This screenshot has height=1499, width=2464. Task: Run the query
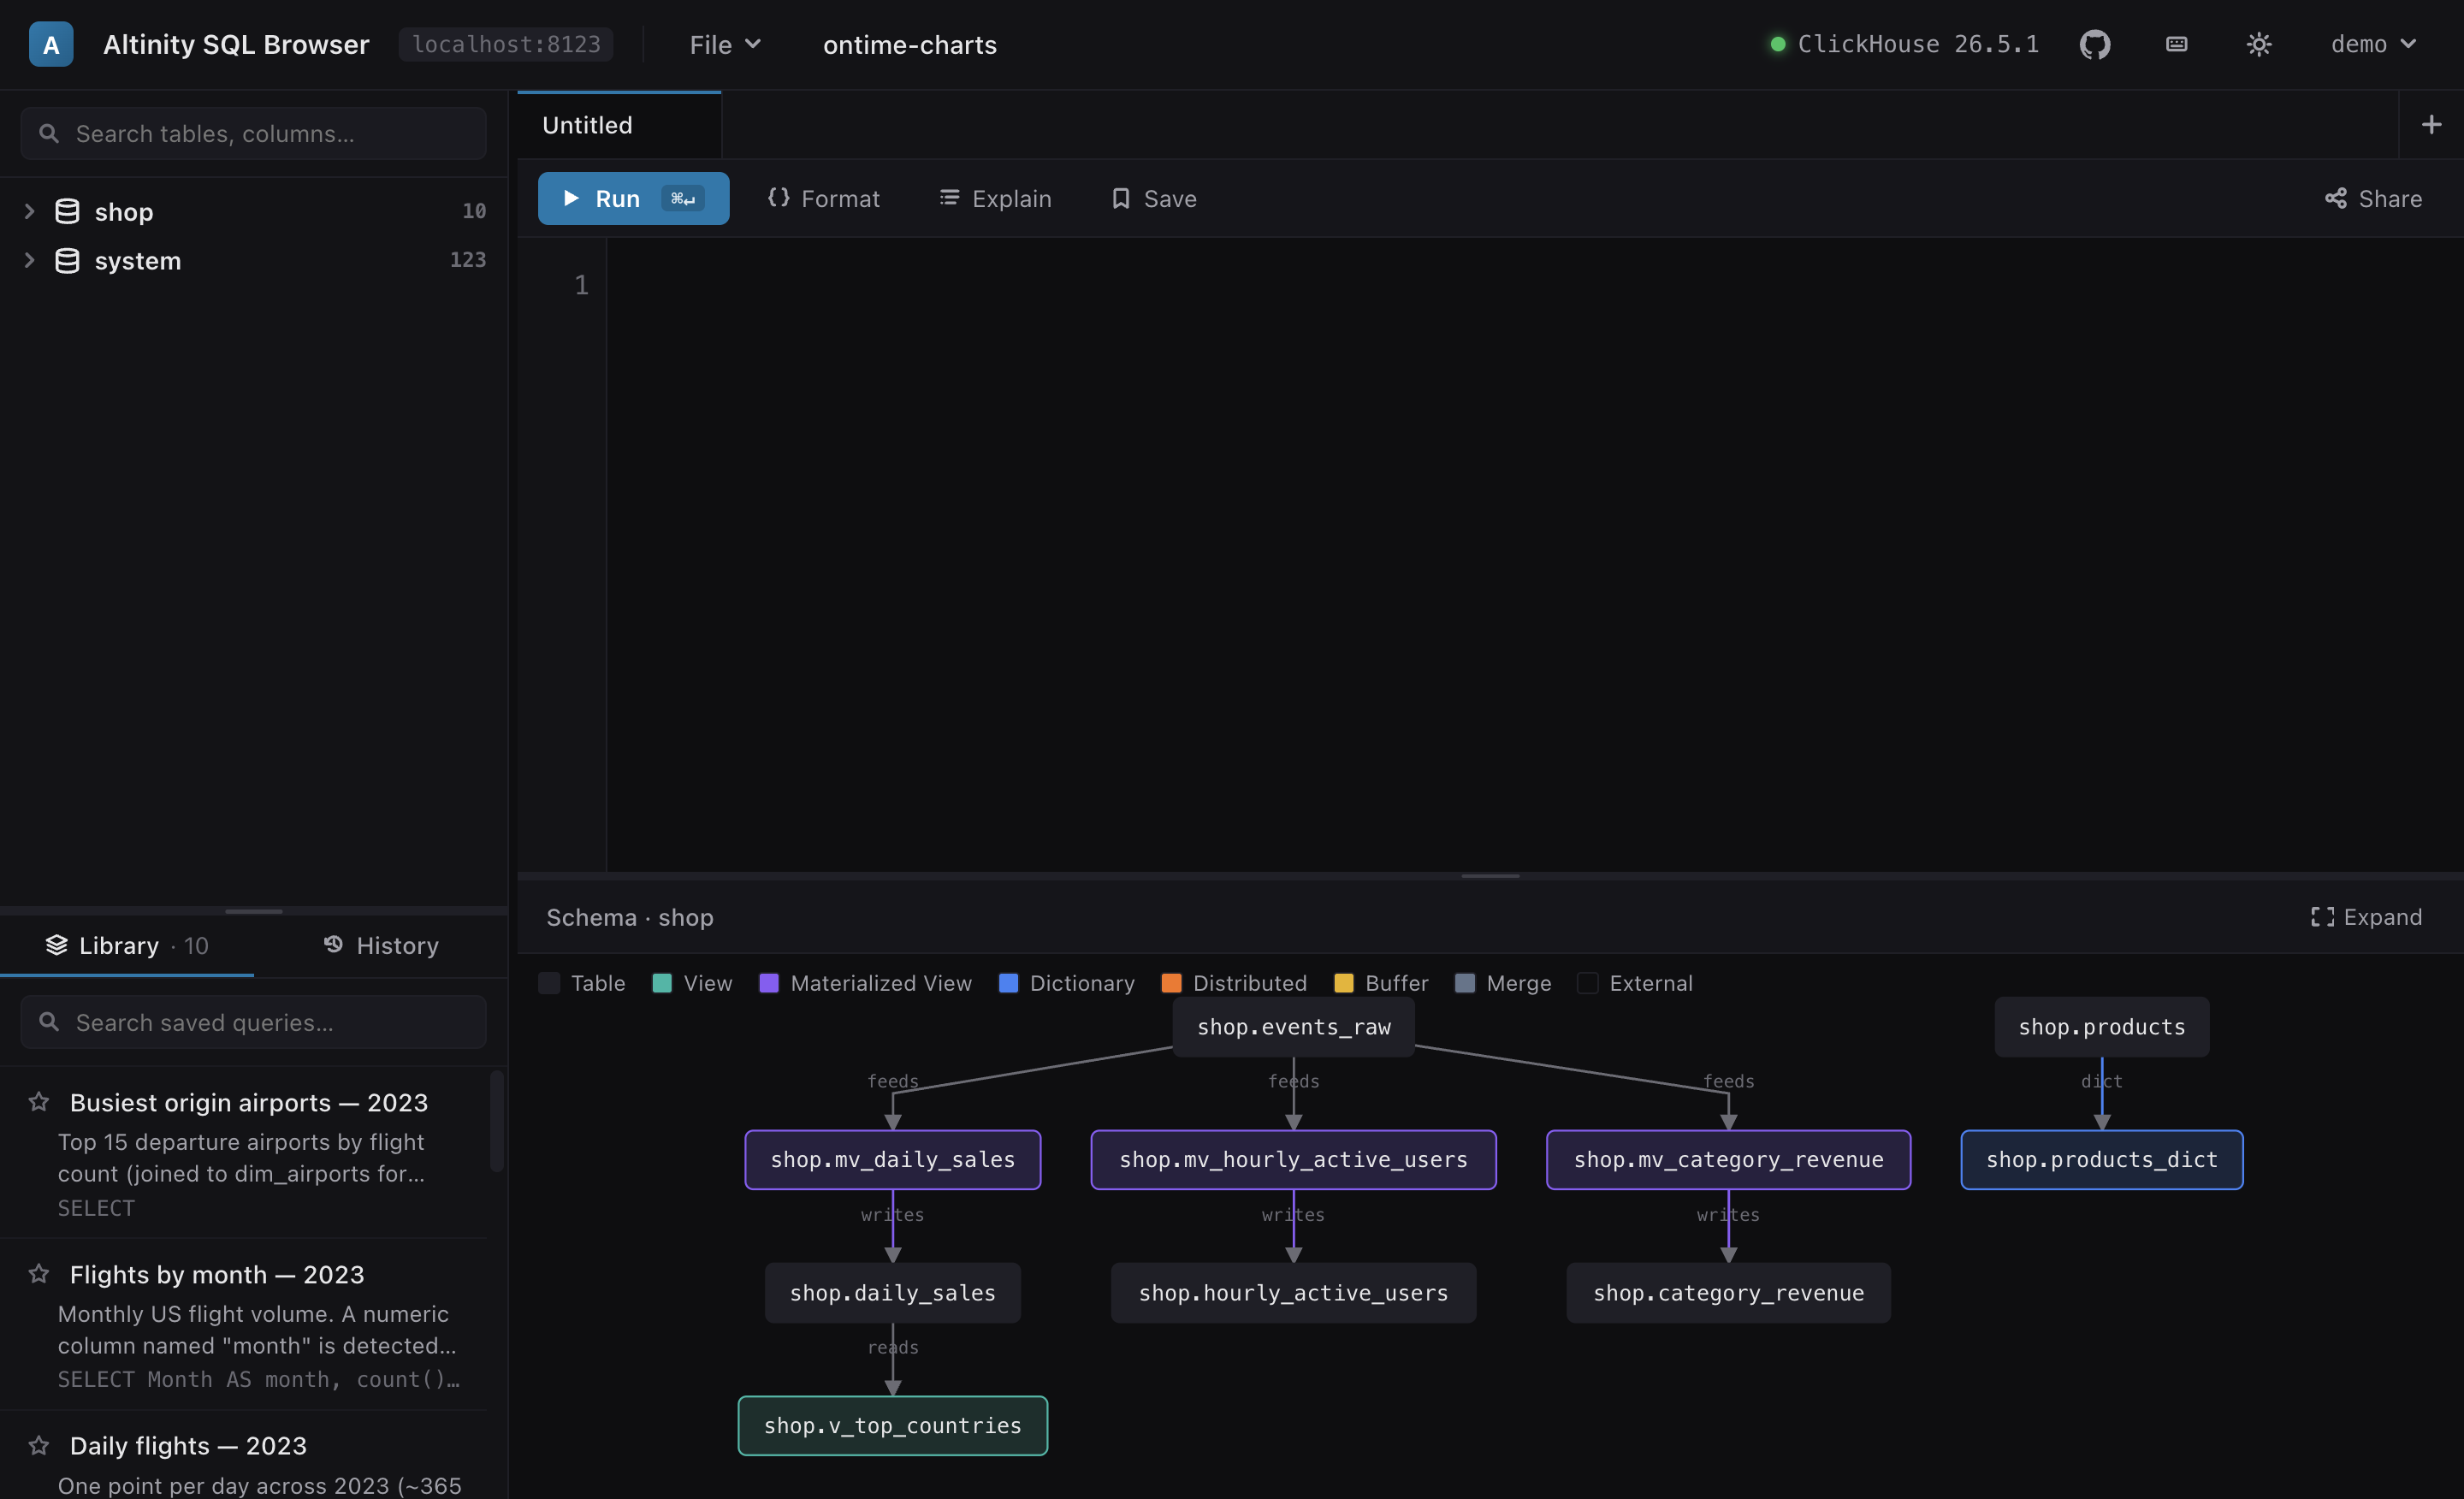click(x=633, y=198)
